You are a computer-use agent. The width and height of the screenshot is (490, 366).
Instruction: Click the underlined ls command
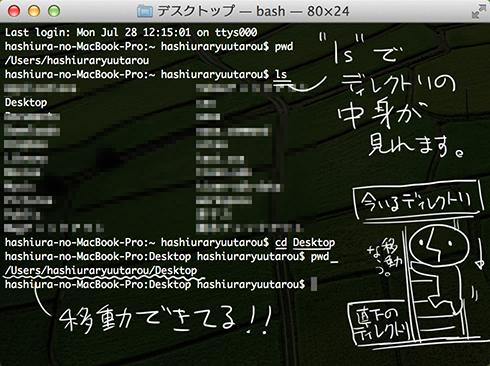pyautogui.click(x=281, y=74)
